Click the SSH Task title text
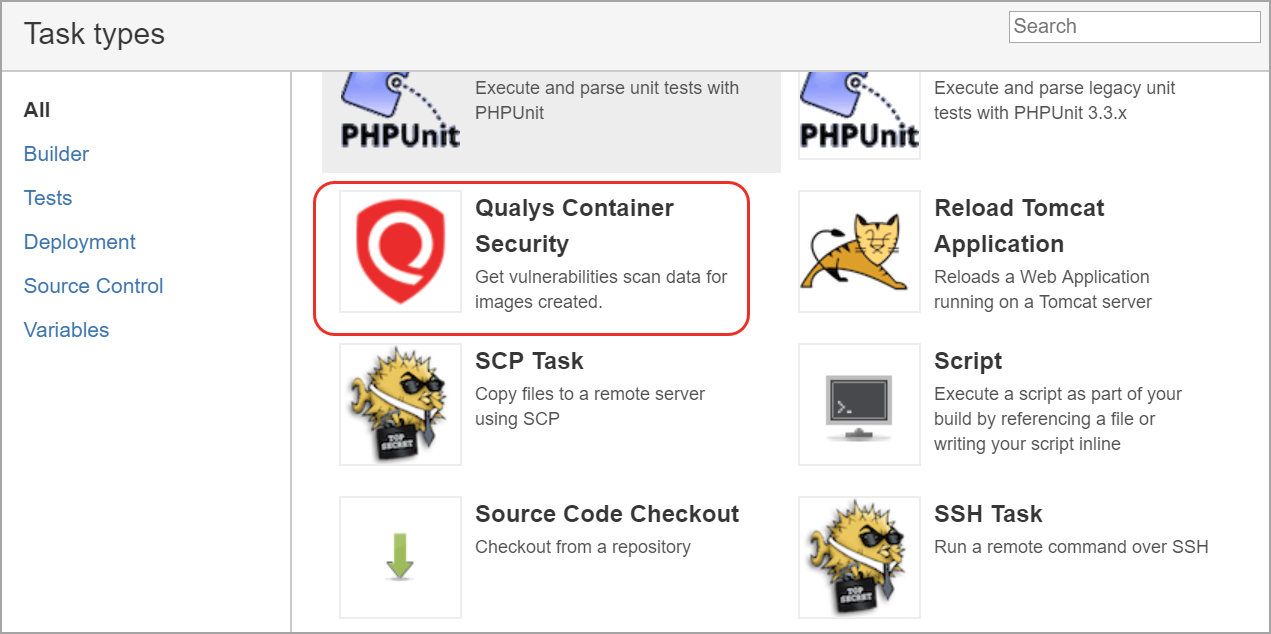 988,513
